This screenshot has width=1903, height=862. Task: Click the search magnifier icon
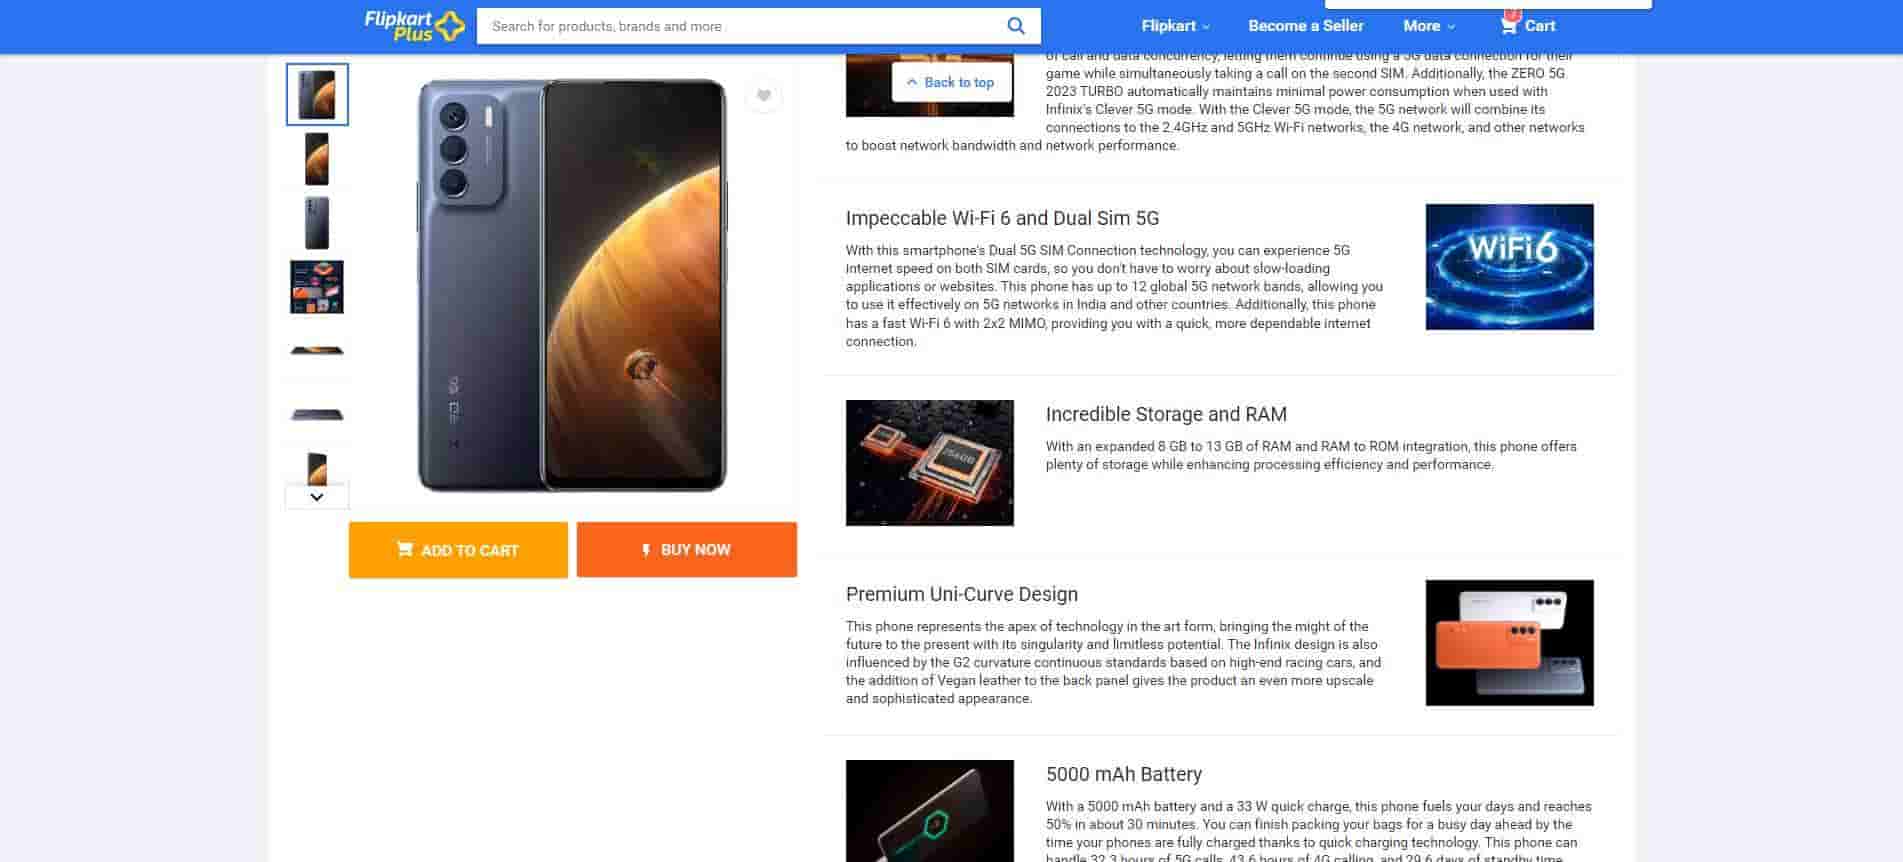pyautogui.click(x=1015, y=26)
